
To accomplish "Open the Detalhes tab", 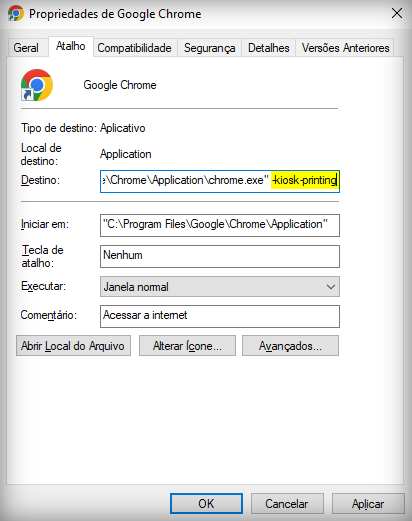I will click(268, 48).
